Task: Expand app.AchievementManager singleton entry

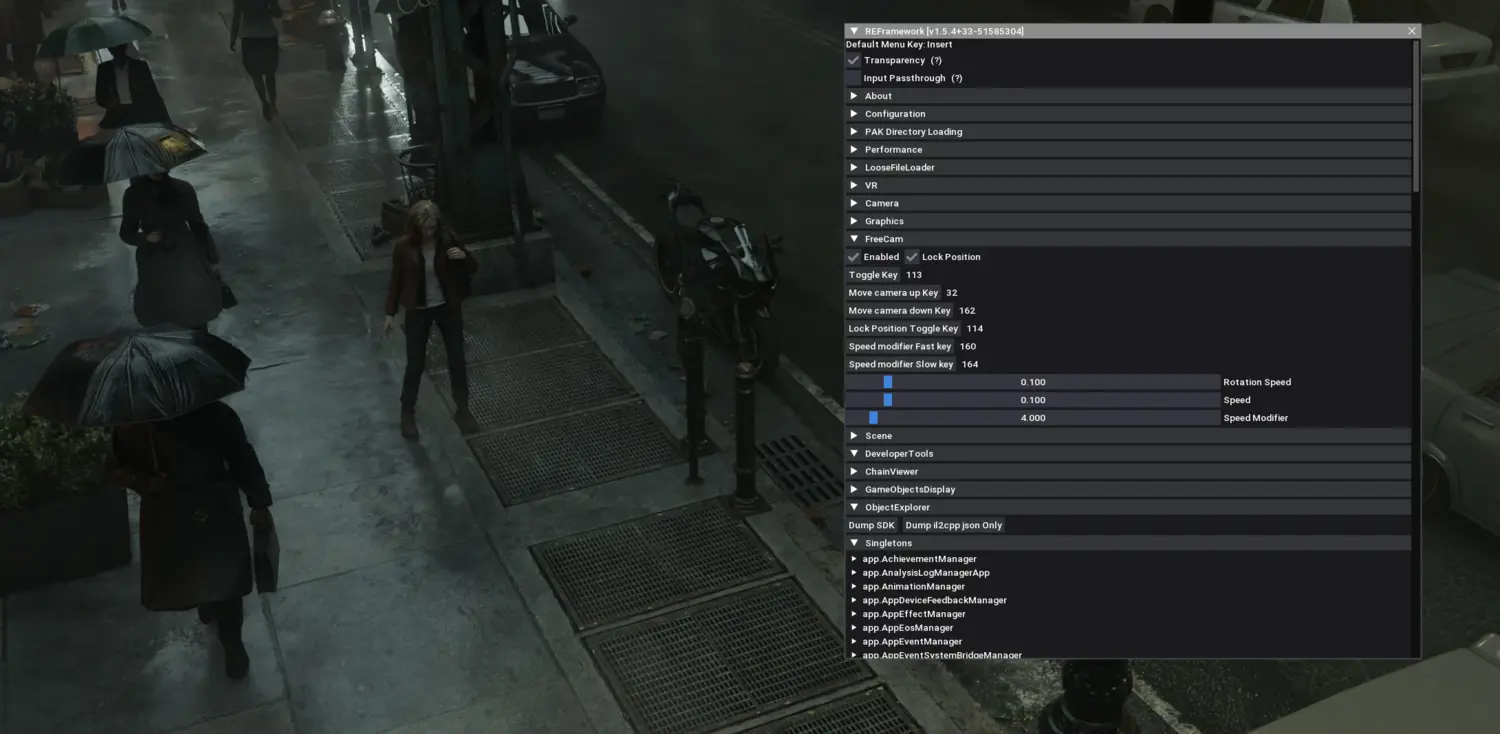Action: coord(854,559)
